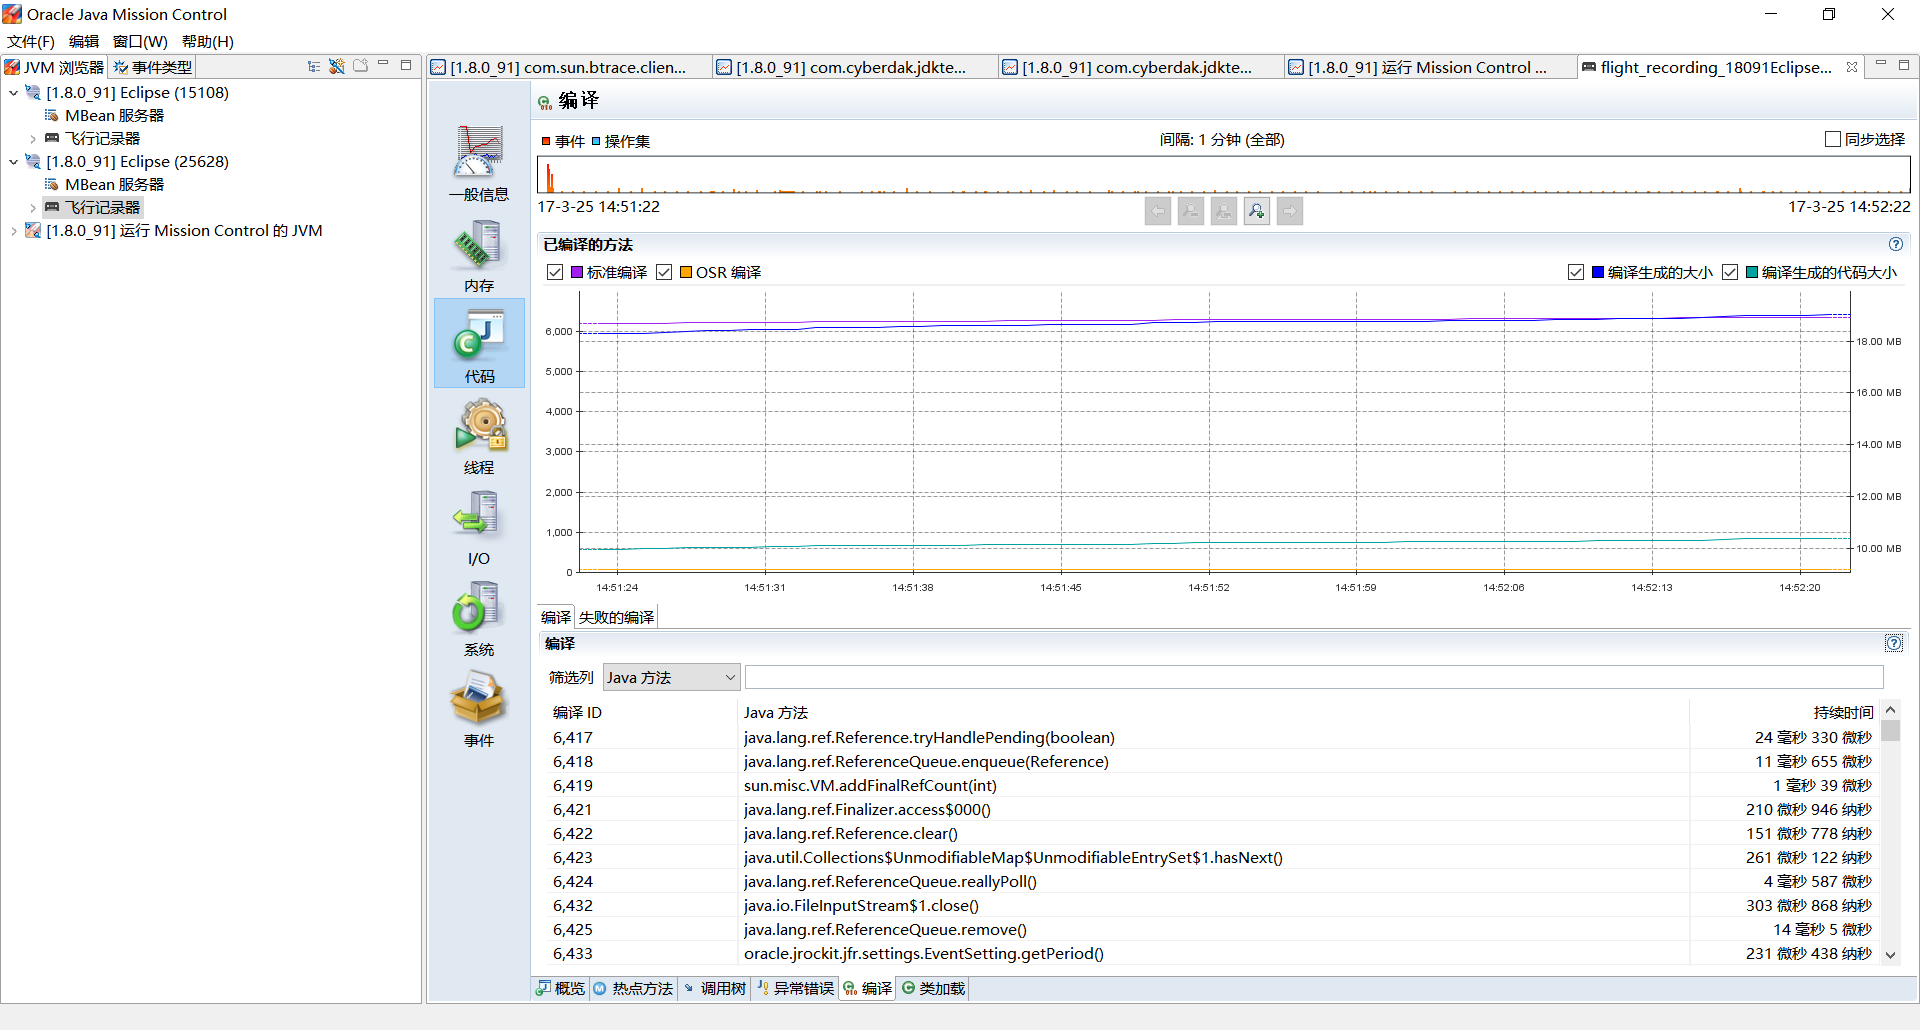1920x1030 pixels.
Task: Open the 筛选列 Java 方法 dropdown
Action: [x=671, y=678]
